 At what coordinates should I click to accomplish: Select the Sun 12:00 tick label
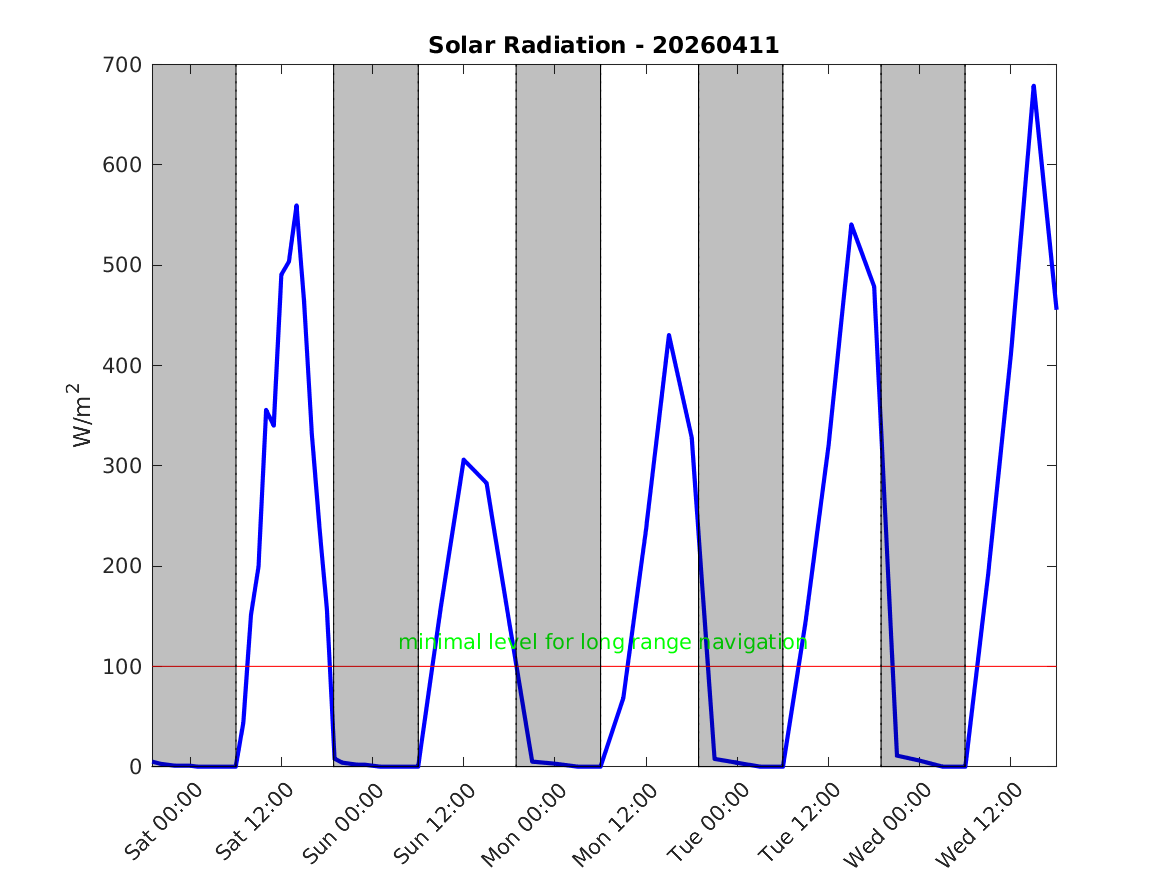[435, 822]
